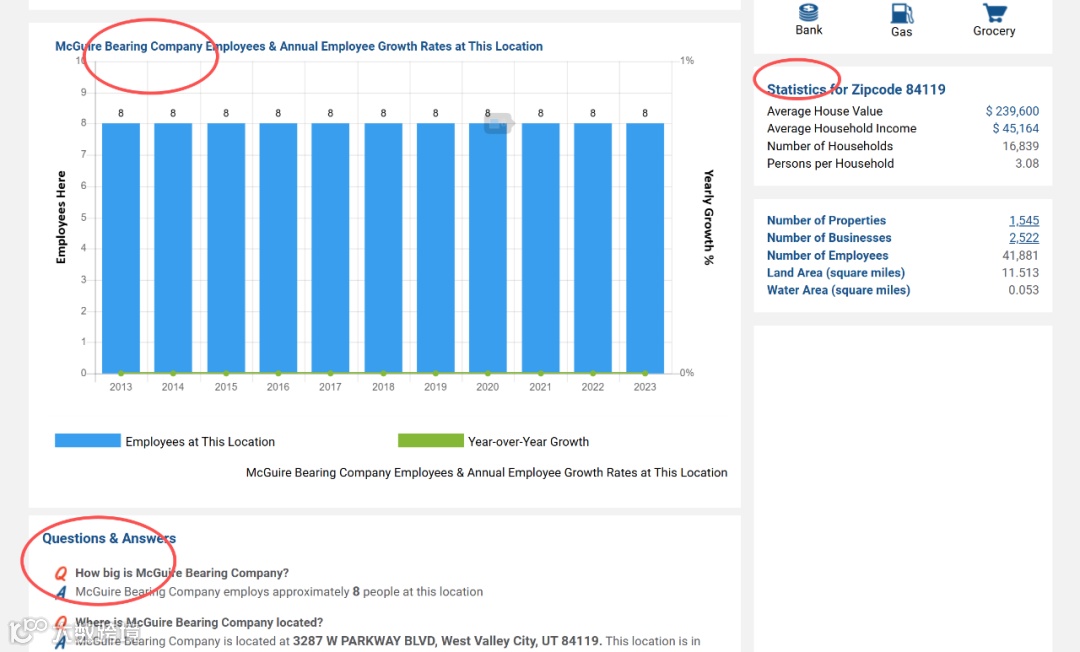The height and width of the screenshot is (652, 1080).
Task: Click the Gas pump icon
Action: click(x=901, y=13)
